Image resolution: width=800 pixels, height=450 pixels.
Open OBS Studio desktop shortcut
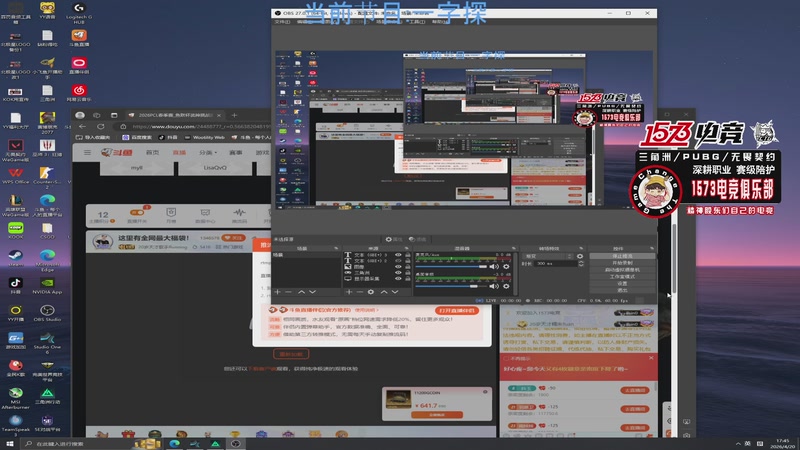point(47,313)
